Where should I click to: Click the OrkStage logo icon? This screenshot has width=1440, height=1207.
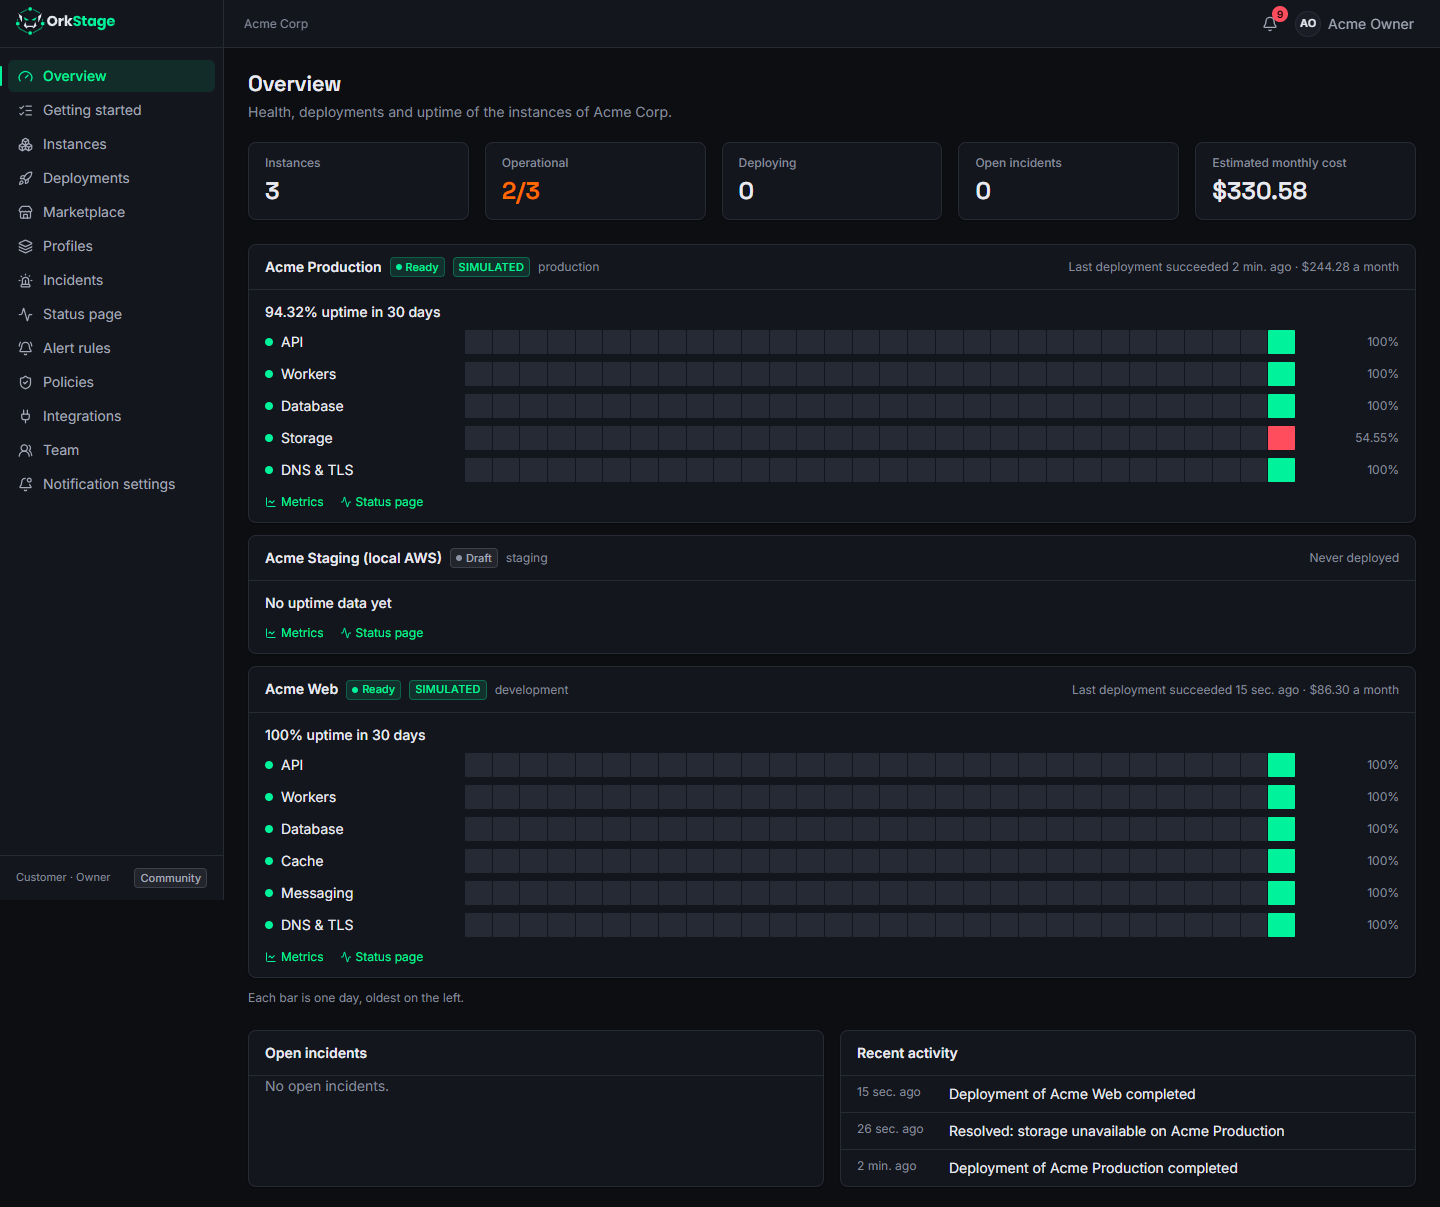click(x=30, y=21)
